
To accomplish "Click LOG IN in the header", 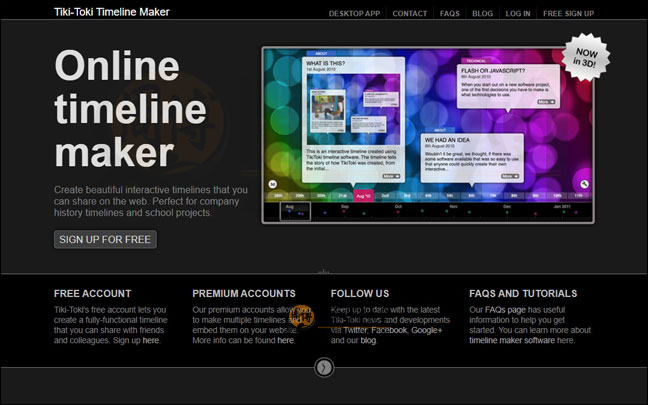I will (x=518, y=14).
